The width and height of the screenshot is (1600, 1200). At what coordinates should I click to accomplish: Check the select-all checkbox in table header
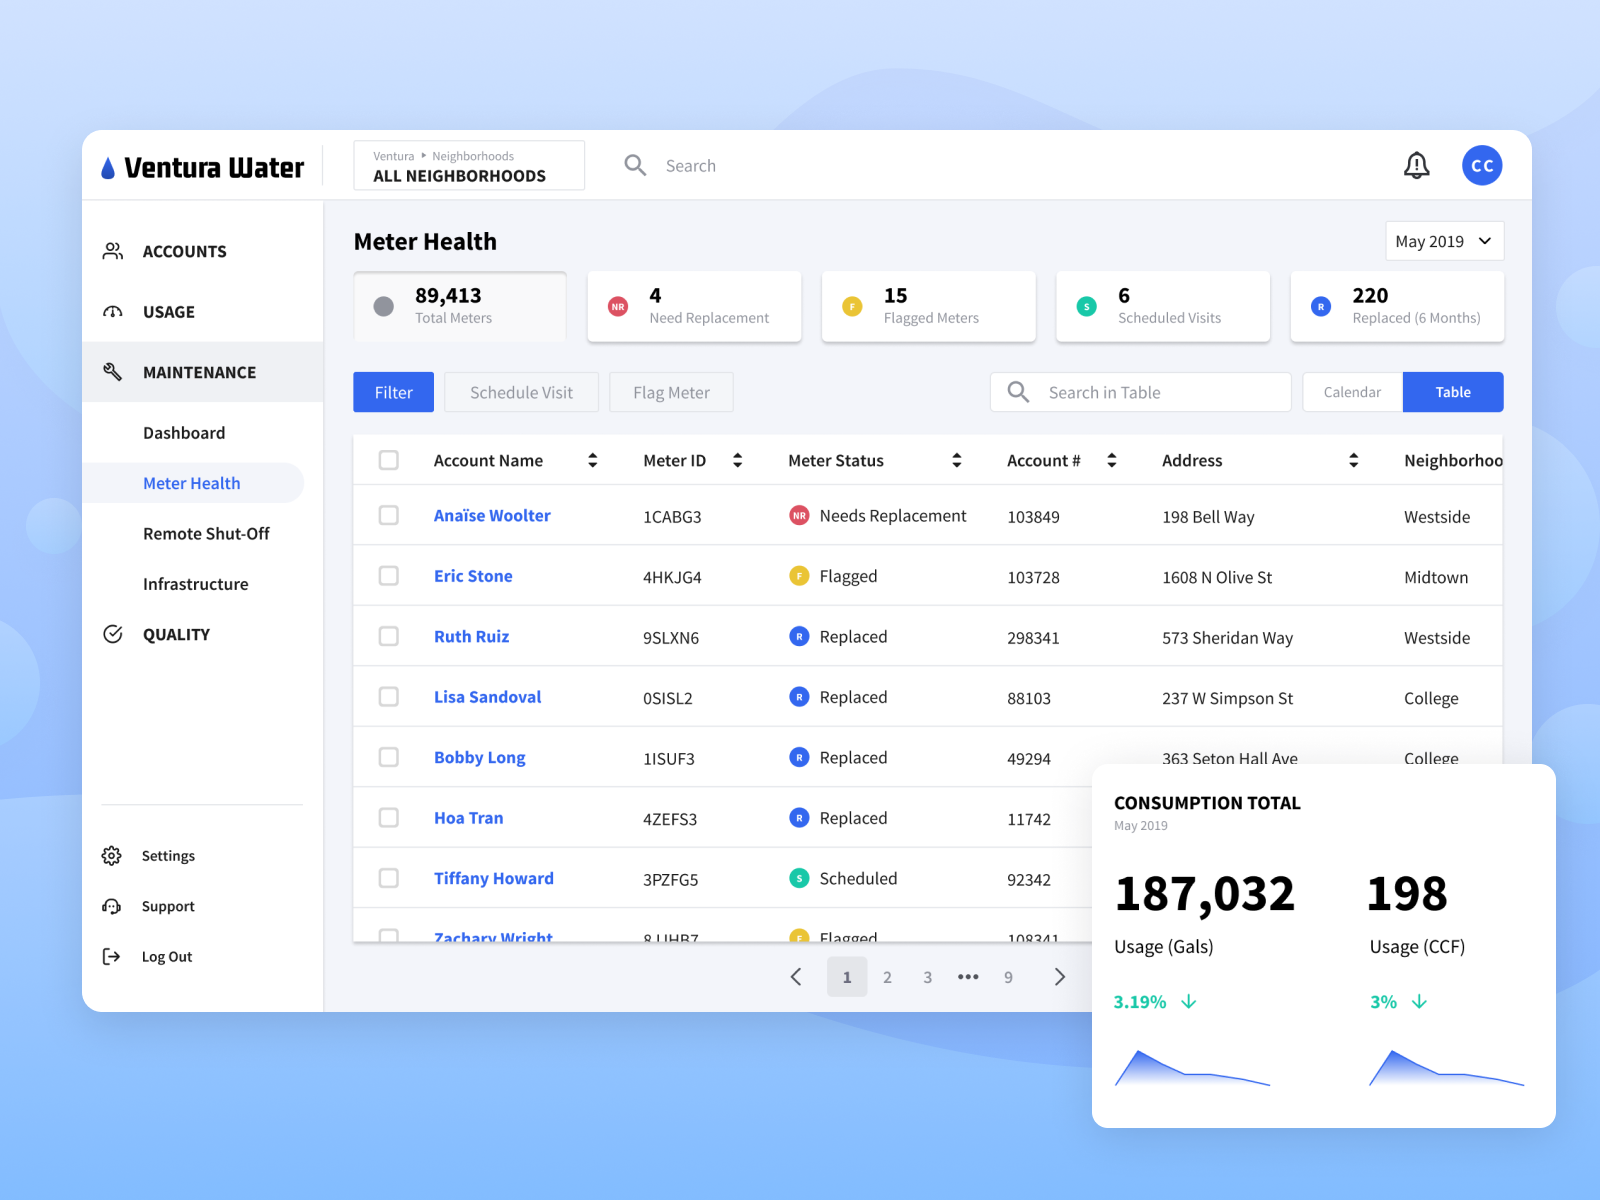coord(389,459)
